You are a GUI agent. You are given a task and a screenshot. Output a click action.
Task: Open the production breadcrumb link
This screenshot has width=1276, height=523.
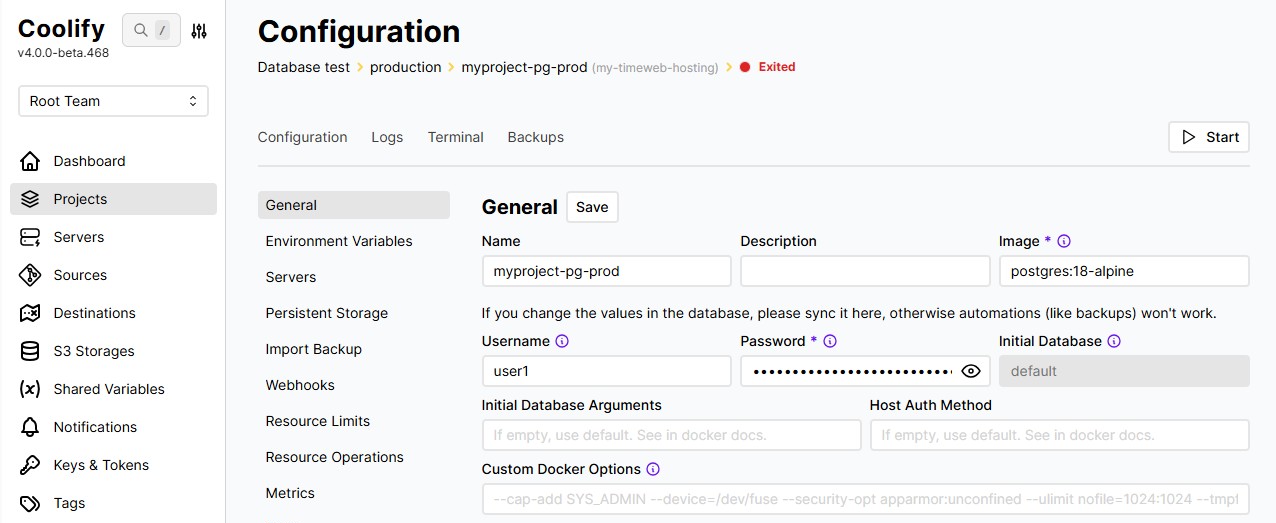tap(406, 67)
